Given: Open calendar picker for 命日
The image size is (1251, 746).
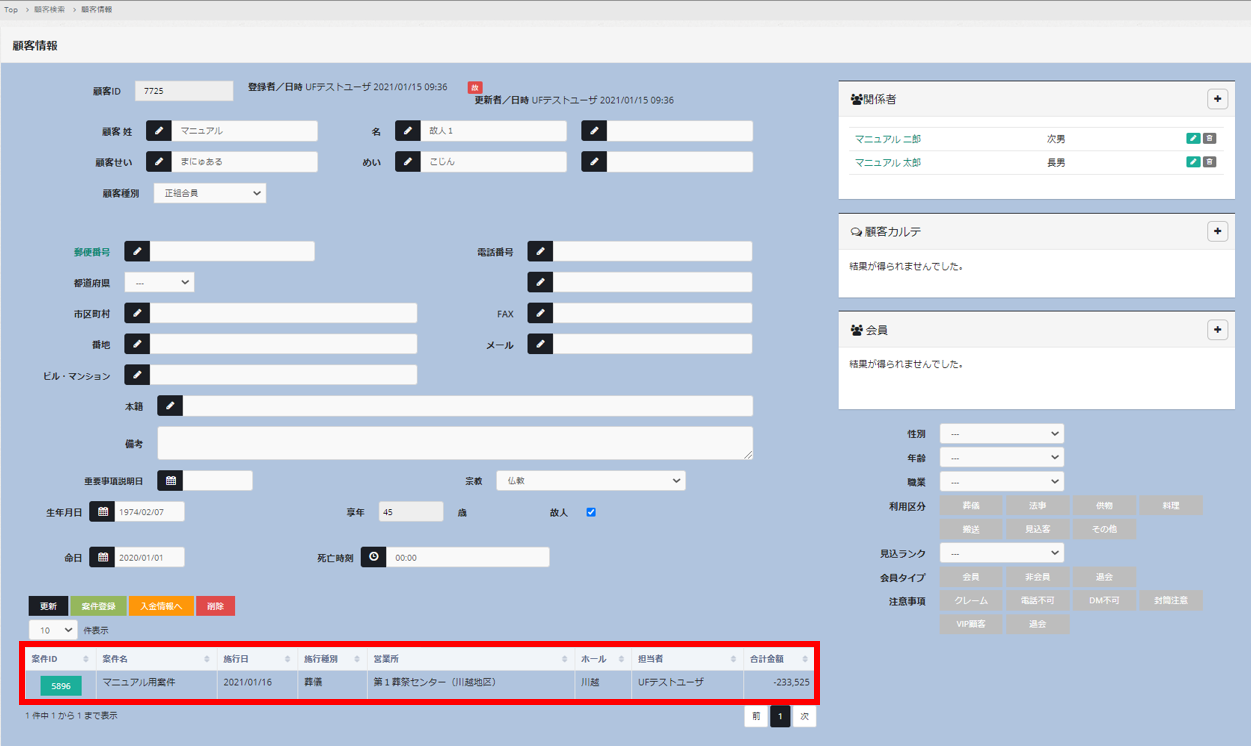Looking at the screenshot, I should (102, 557).
